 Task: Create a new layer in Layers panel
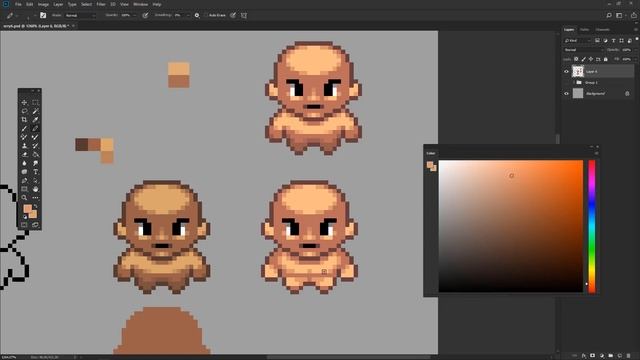620,356
